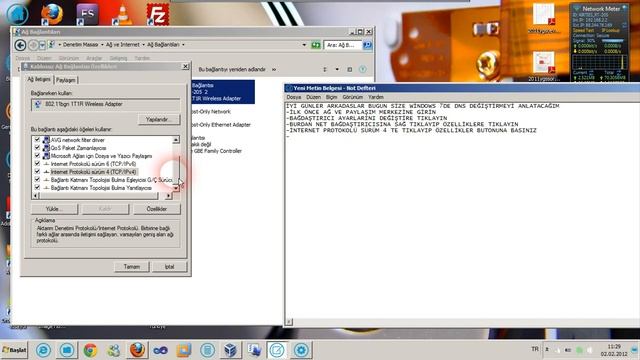
Task: Click the Özellikler button
Action: click(157, 209)
